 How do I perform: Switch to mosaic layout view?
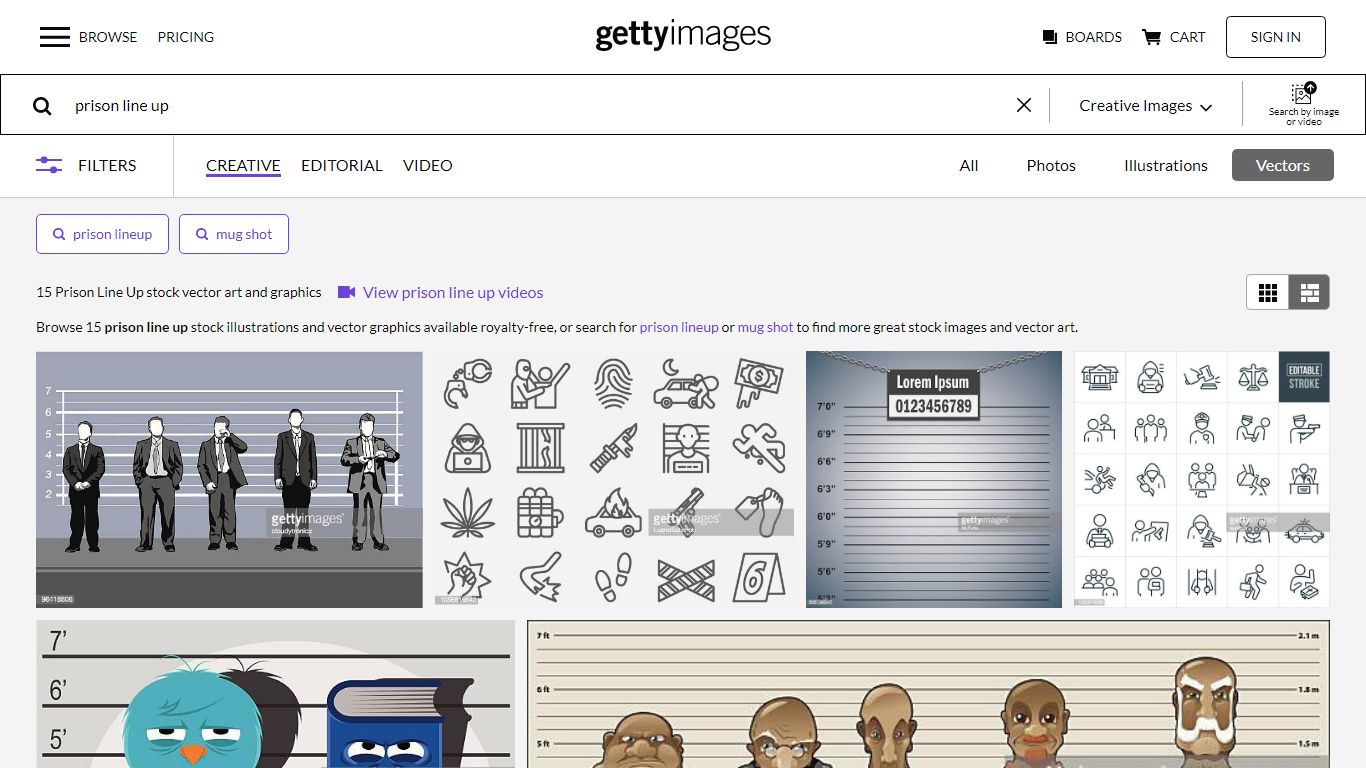coord(1309,293)
